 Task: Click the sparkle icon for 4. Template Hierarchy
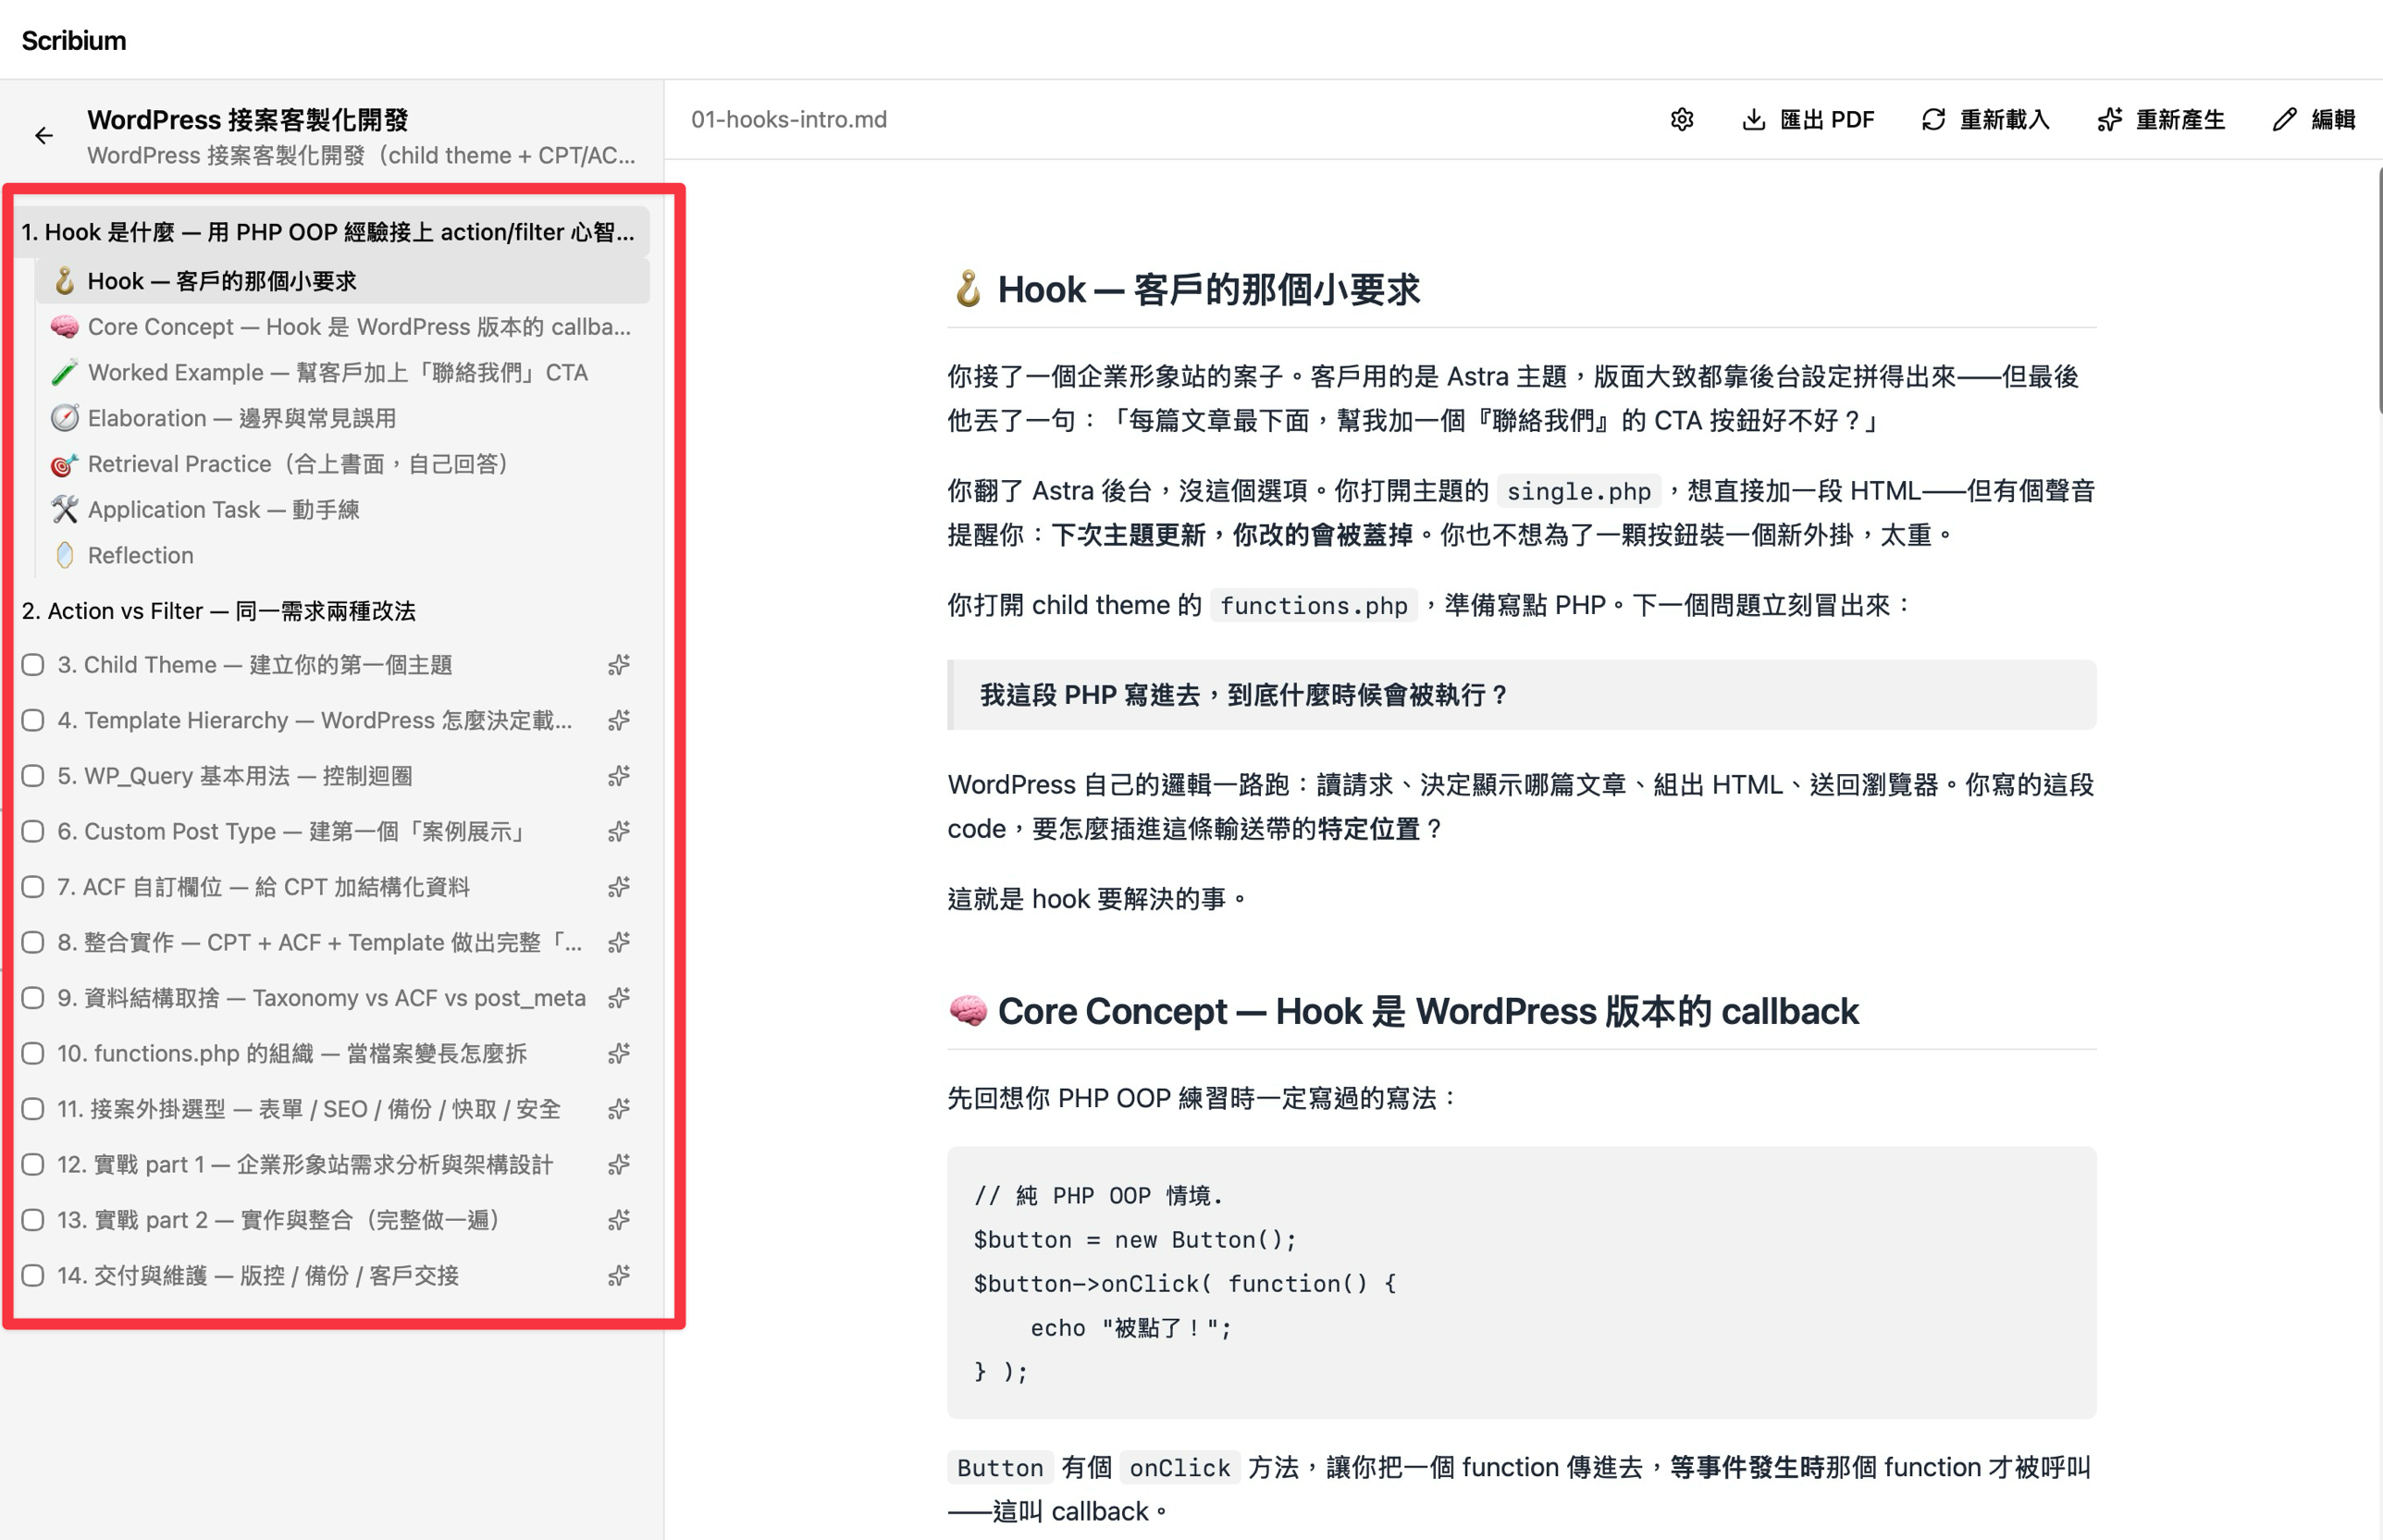coord(619,720)
